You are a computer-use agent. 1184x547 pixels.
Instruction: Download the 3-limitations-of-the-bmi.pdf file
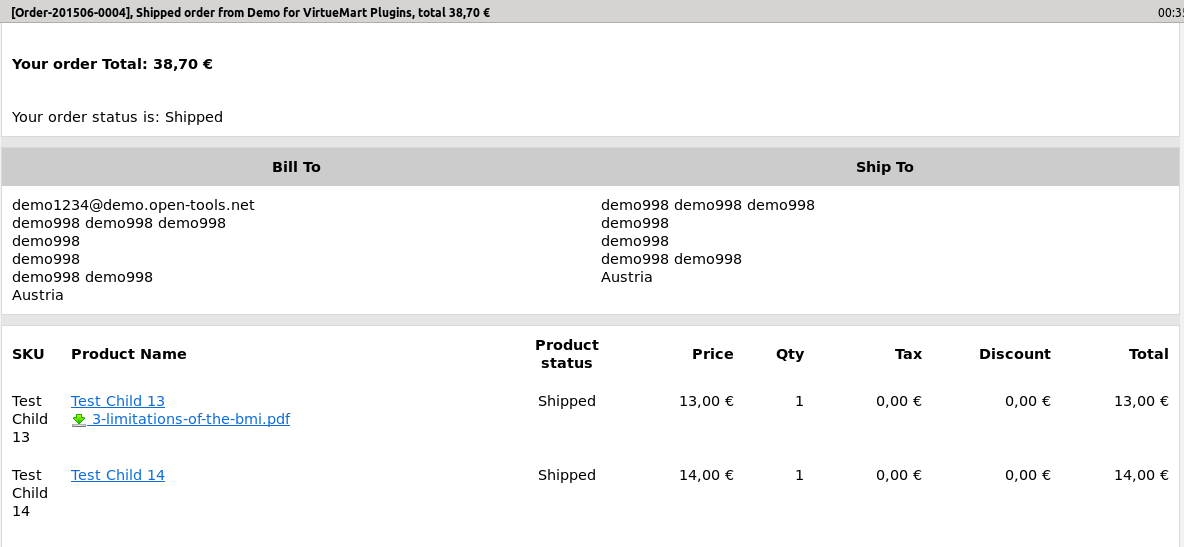190,419
